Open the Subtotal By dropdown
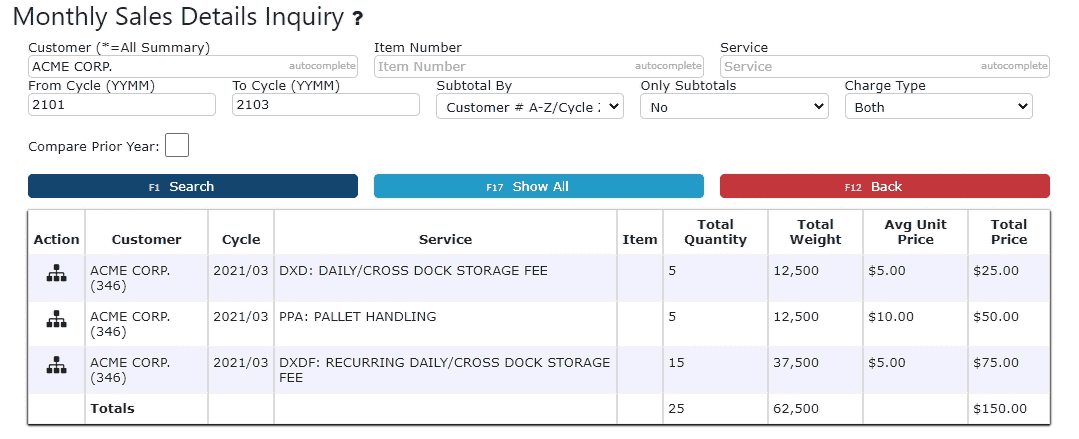 tap(530, 107)
